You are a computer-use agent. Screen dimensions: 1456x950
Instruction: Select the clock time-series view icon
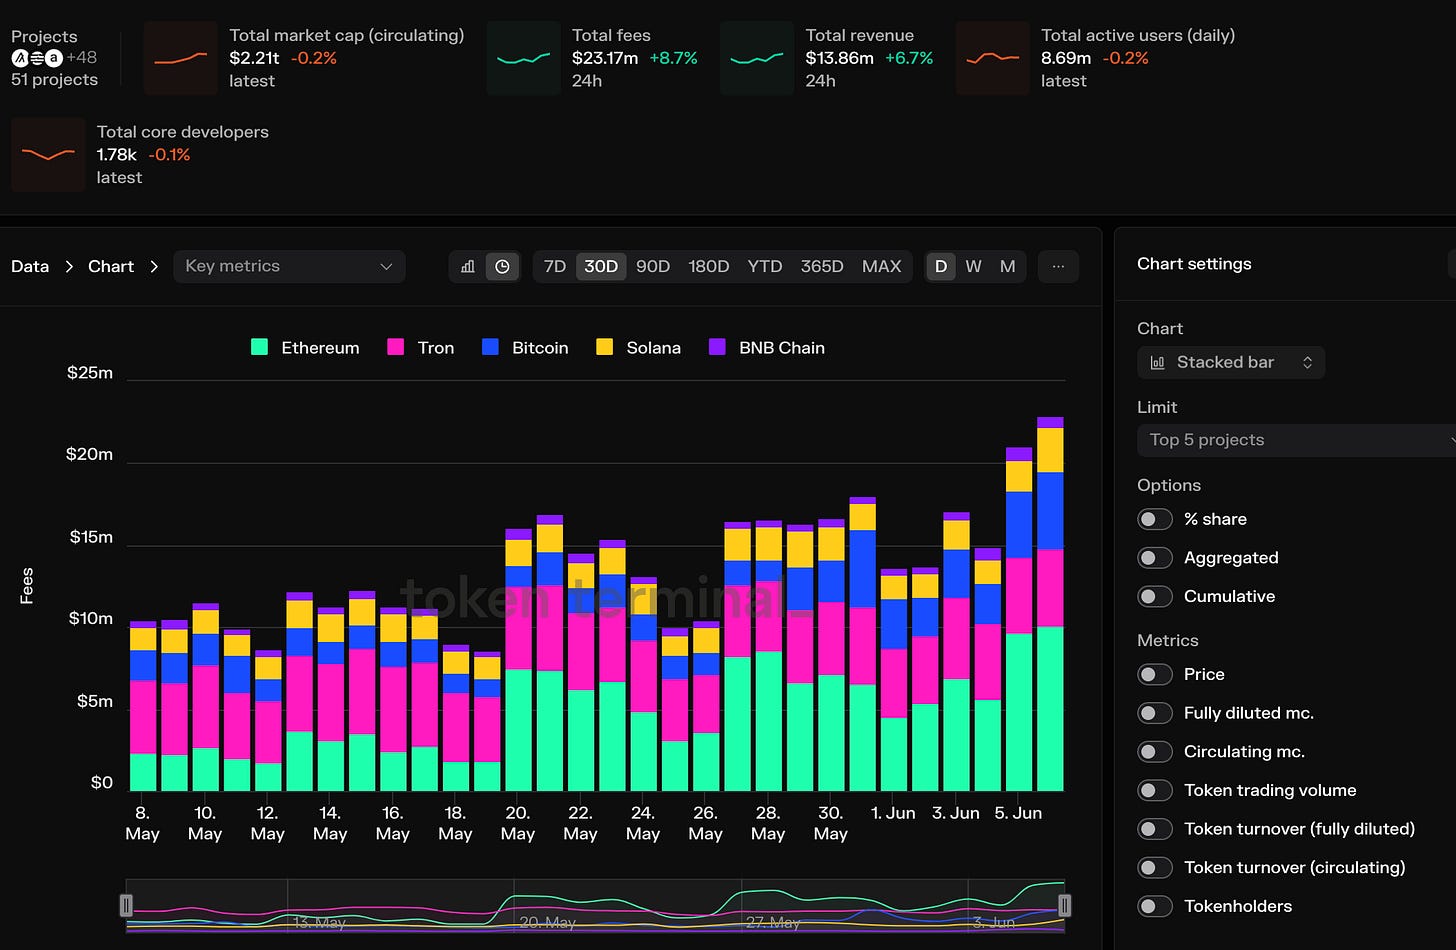pyautogui.click(x=502, y=267)
